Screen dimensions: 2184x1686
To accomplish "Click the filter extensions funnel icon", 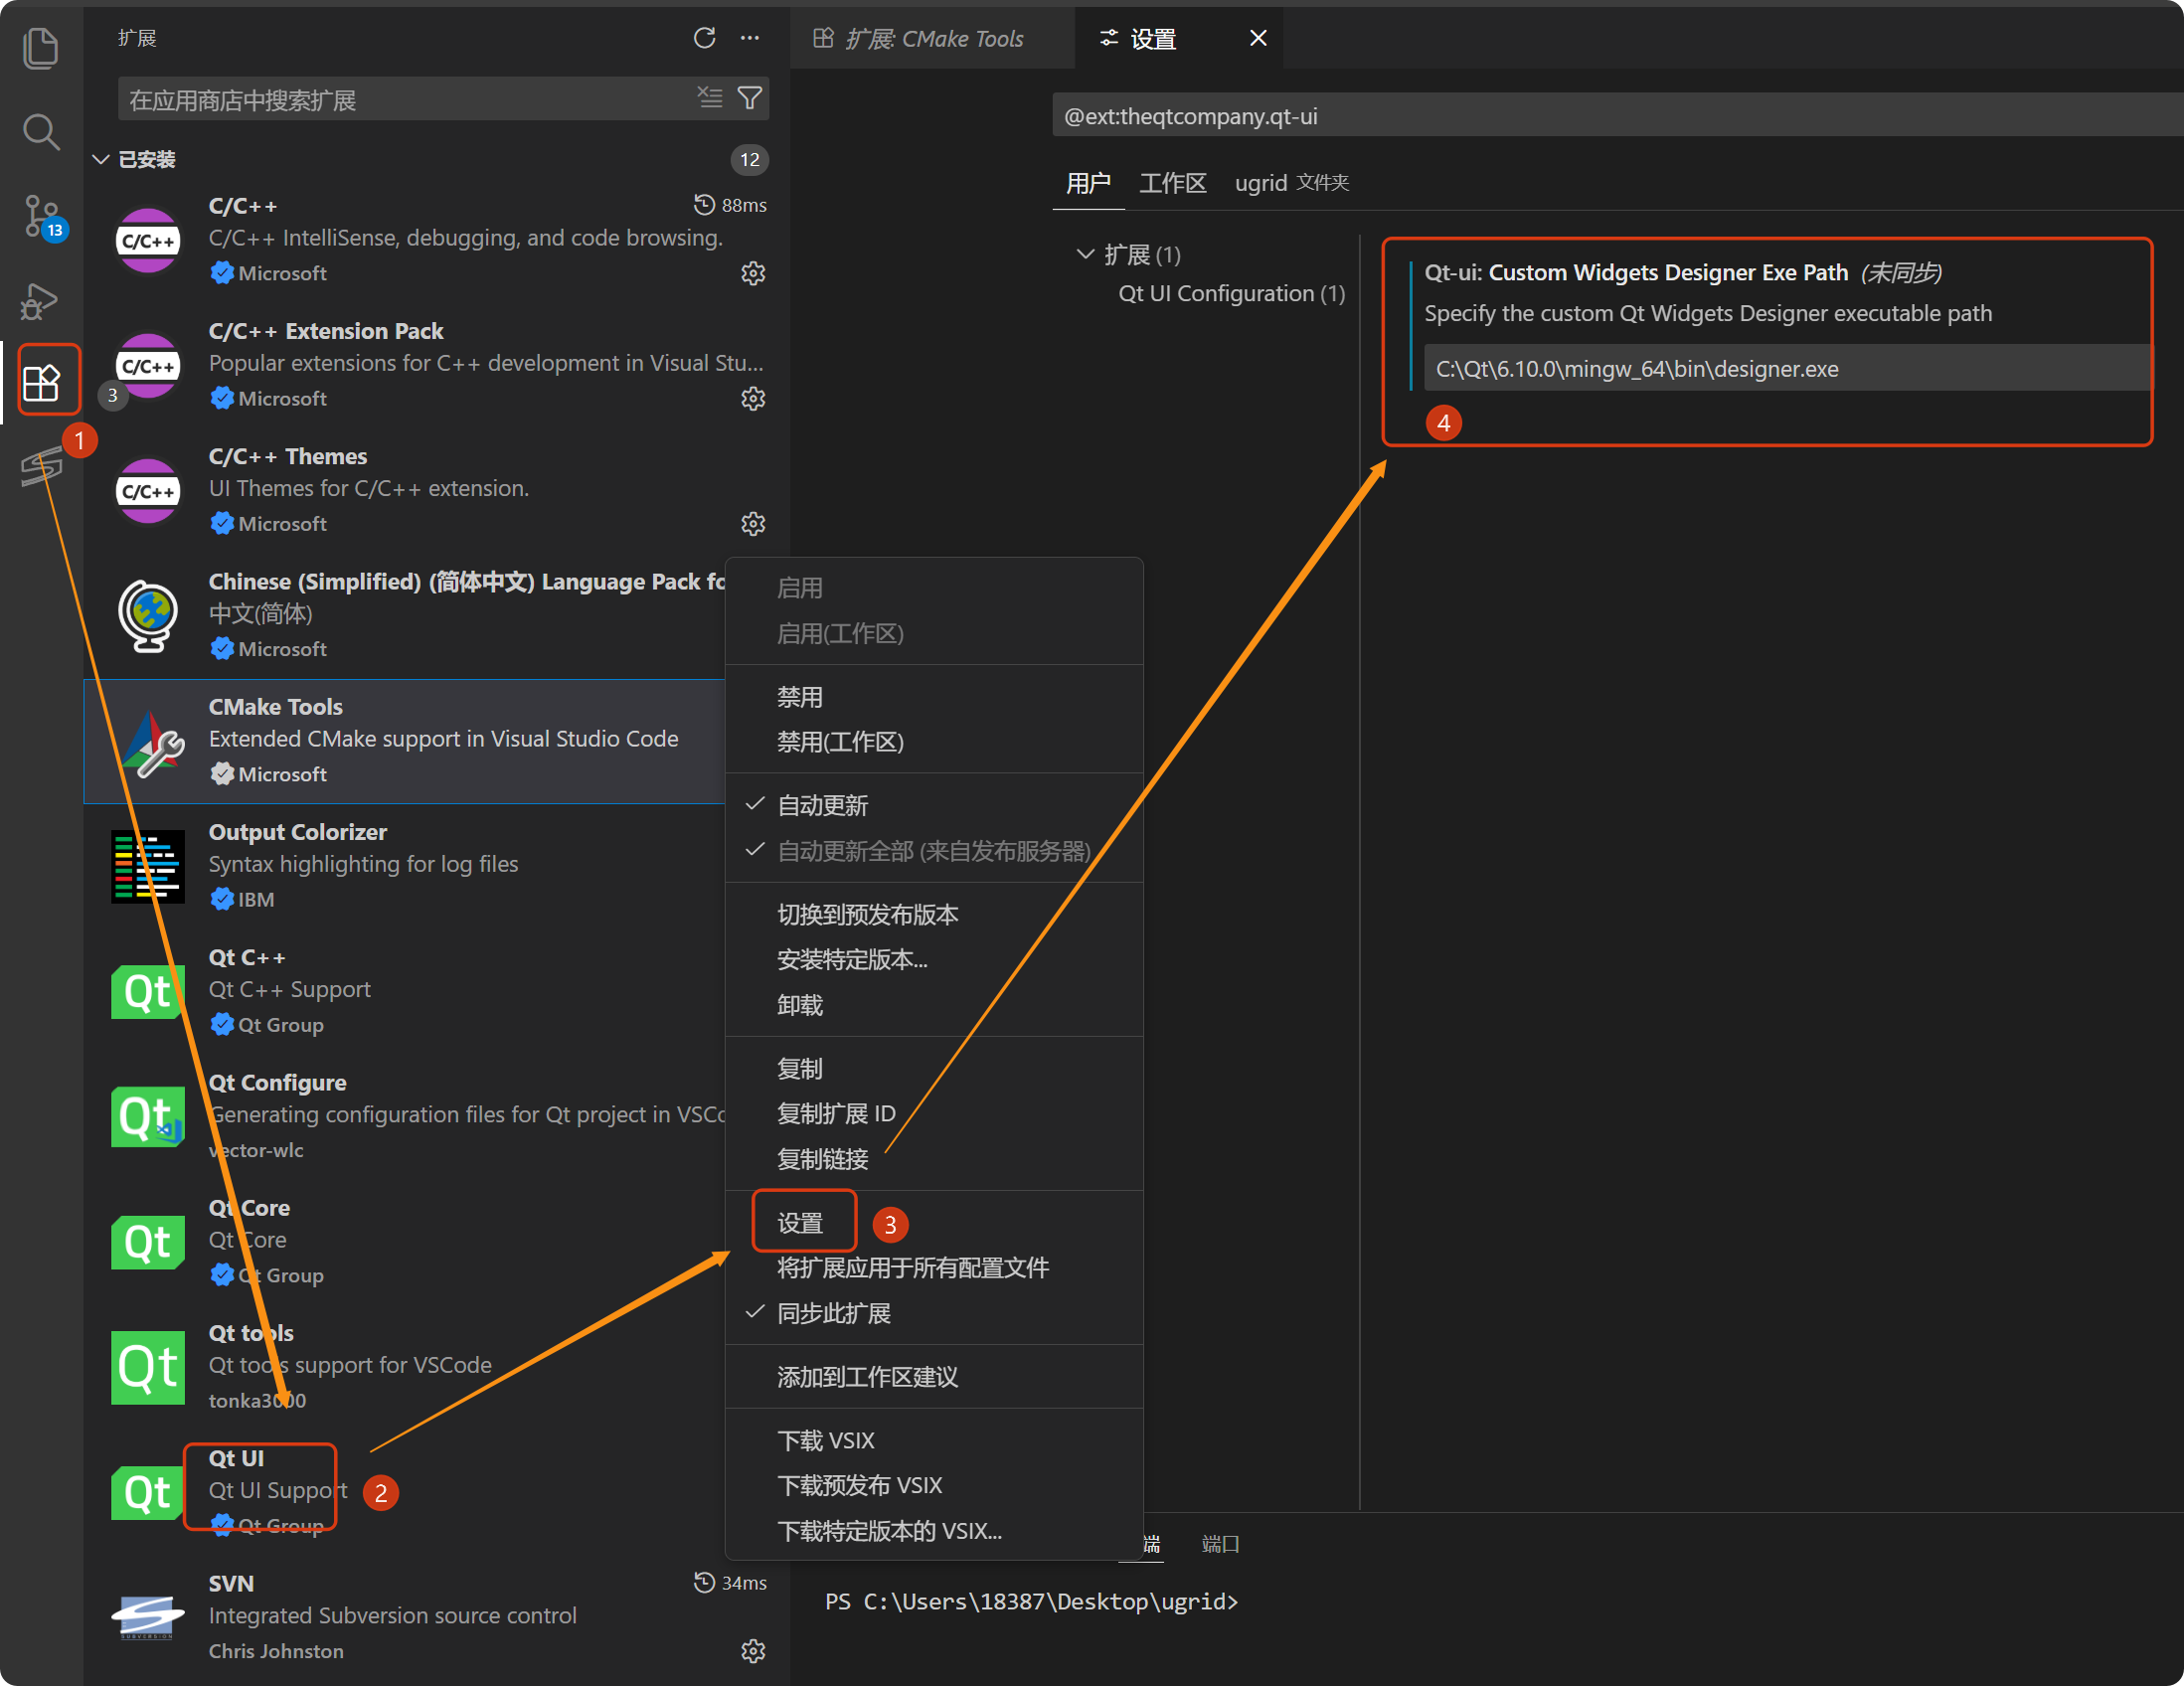I will 750,98.
